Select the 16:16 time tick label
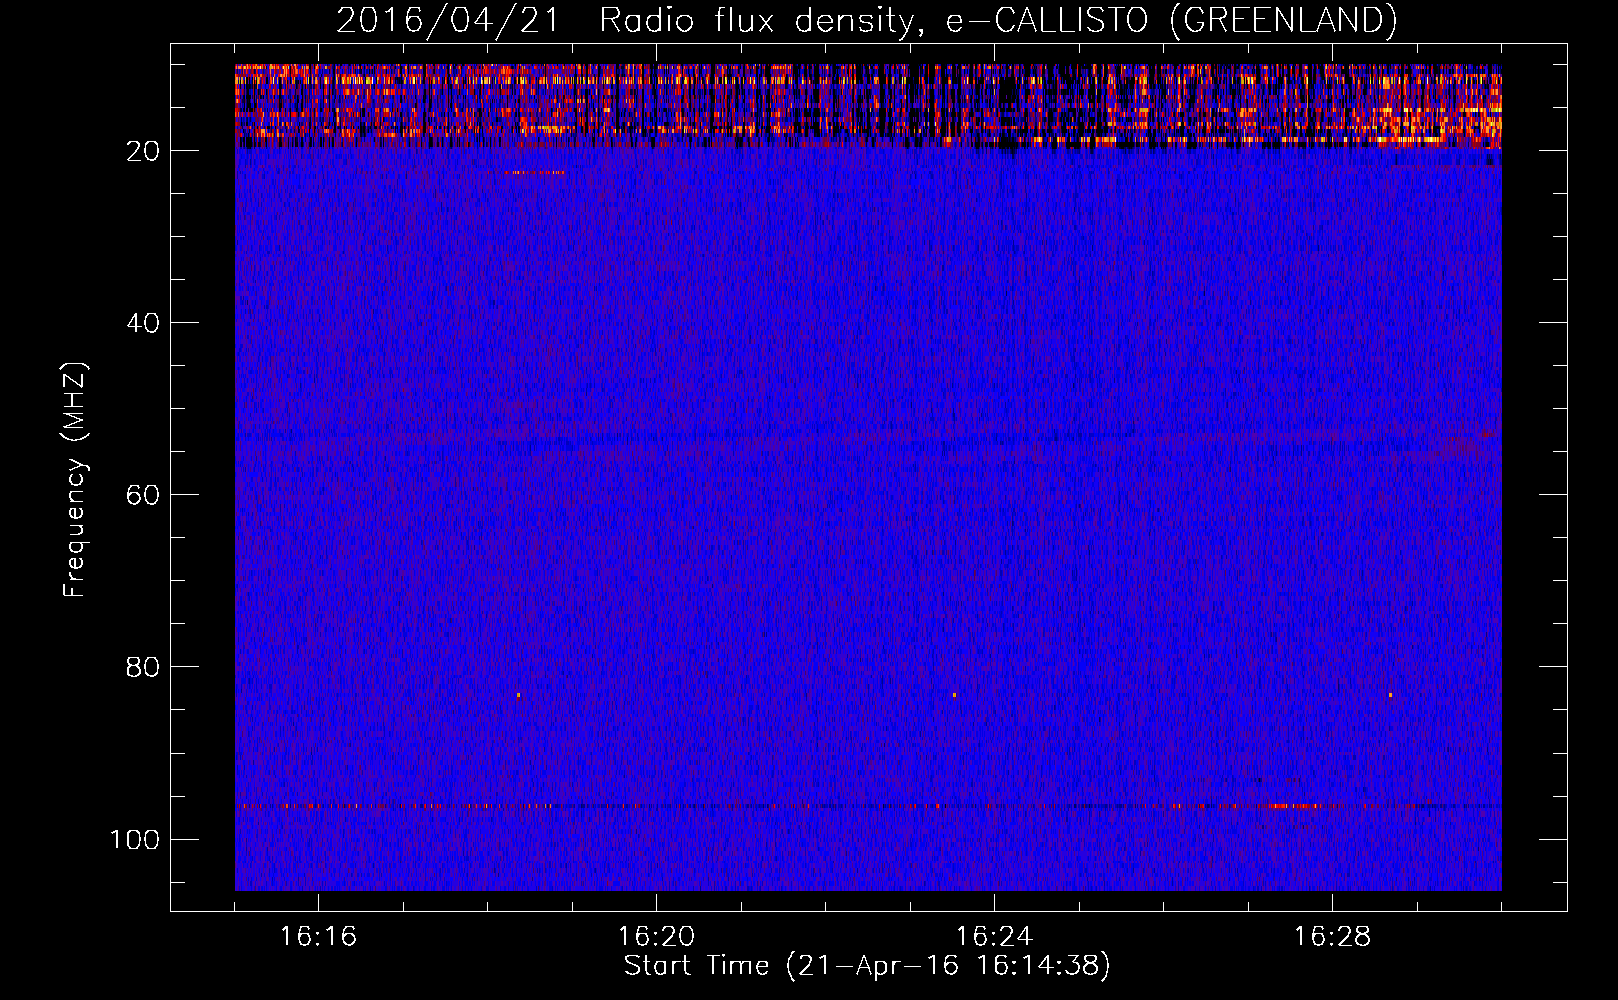This screenshot has height=1000, width=1618. 318,936
